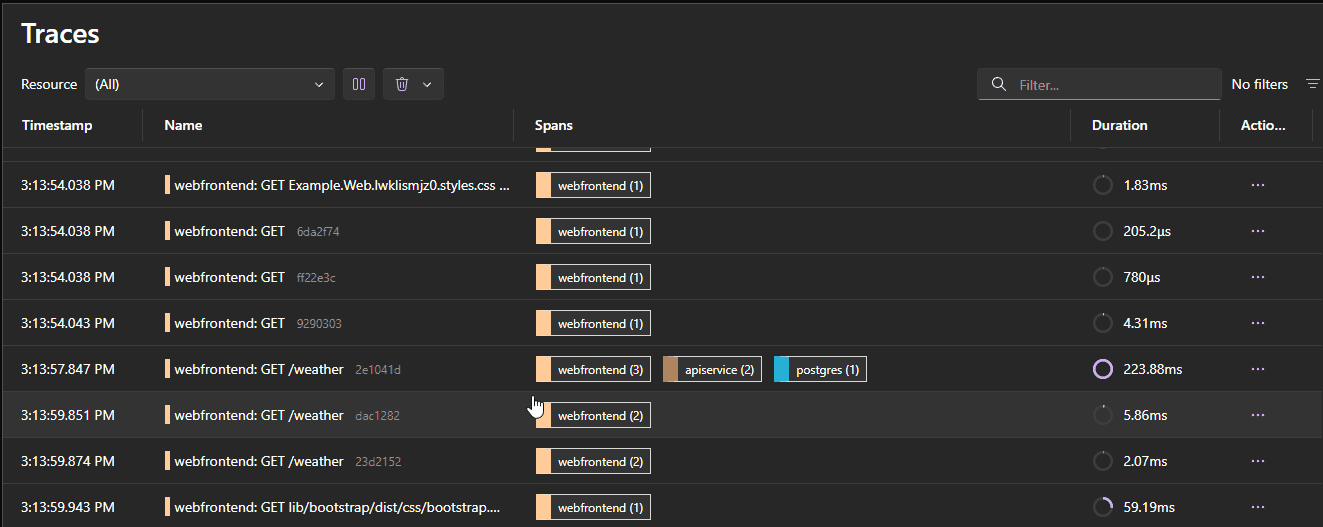Expand the arrow next to trash icon

pyautogui.click(x=427, y=84)
